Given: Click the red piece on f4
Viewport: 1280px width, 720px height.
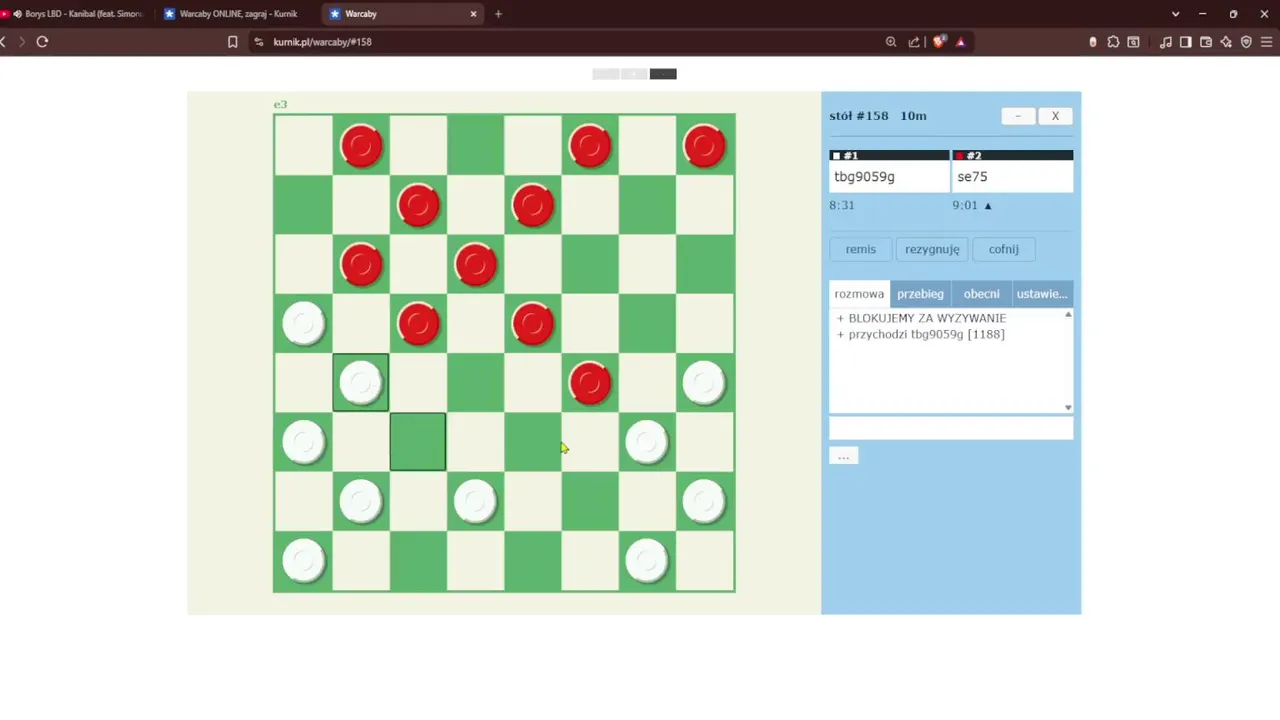Looking at the screenshot, I should (x=590, y=383).
